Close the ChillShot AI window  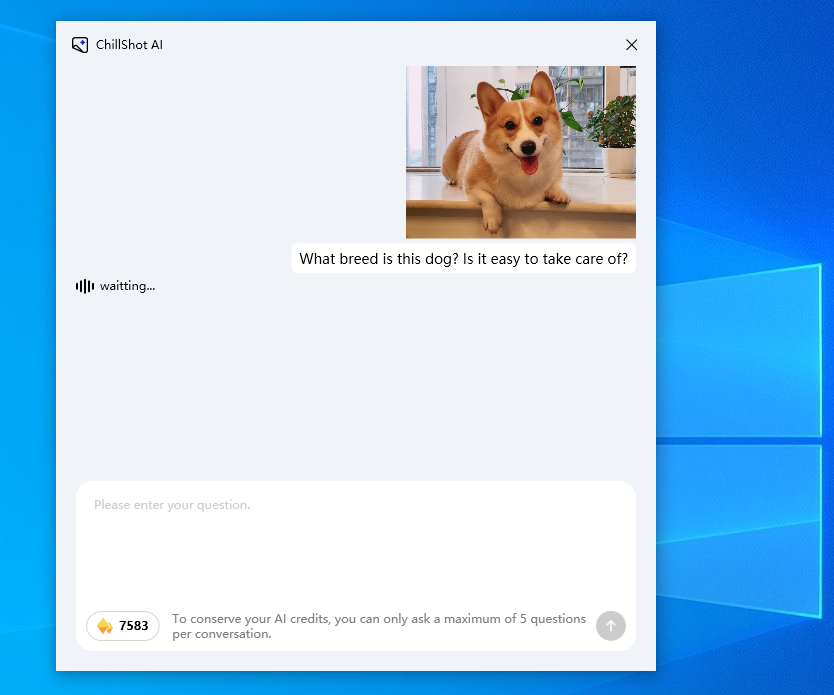tap(631, 44)
